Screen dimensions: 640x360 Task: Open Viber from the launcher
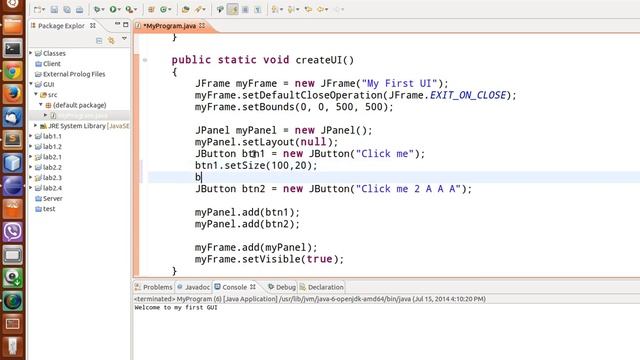coord(13,232)
